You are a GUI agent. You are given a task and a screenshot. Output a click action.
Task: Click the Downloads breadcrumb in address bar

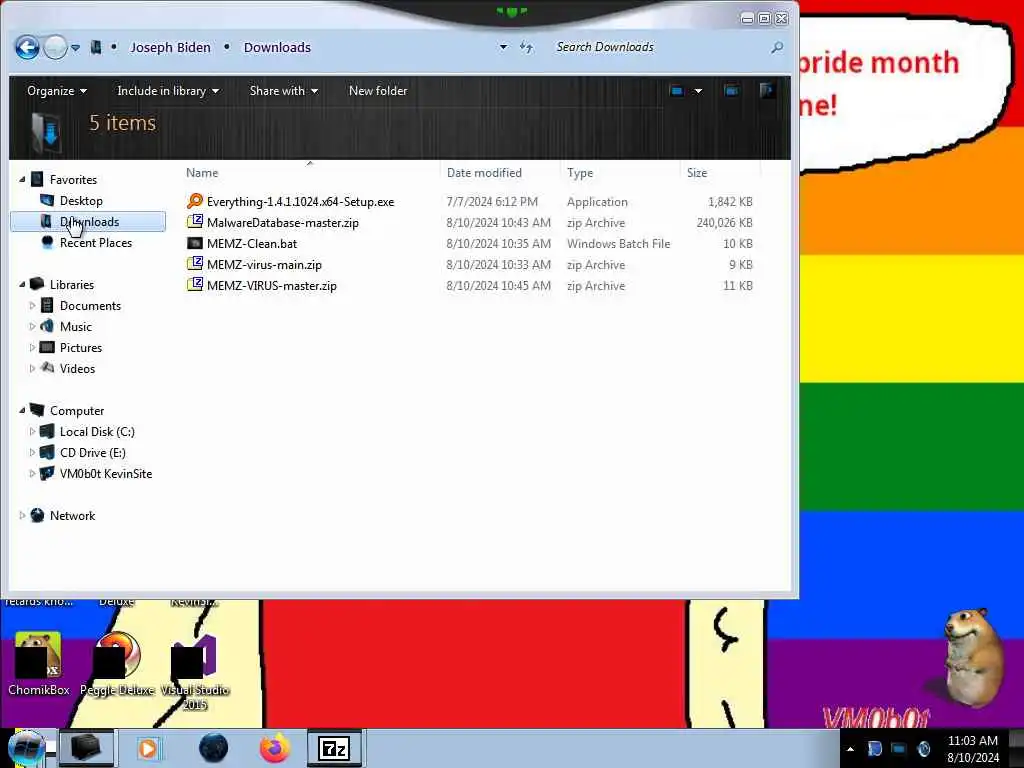[278, 48]
